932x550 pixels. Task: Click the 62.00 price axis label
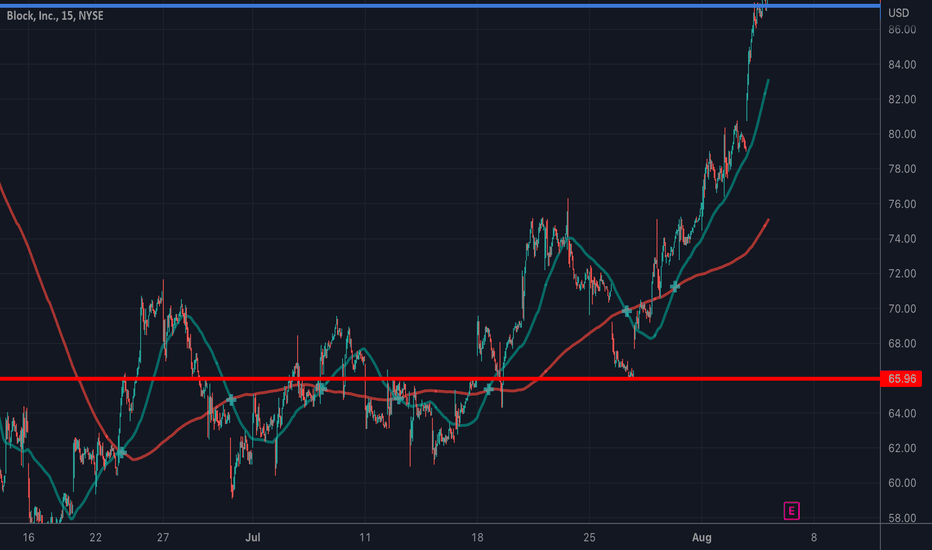902,448
